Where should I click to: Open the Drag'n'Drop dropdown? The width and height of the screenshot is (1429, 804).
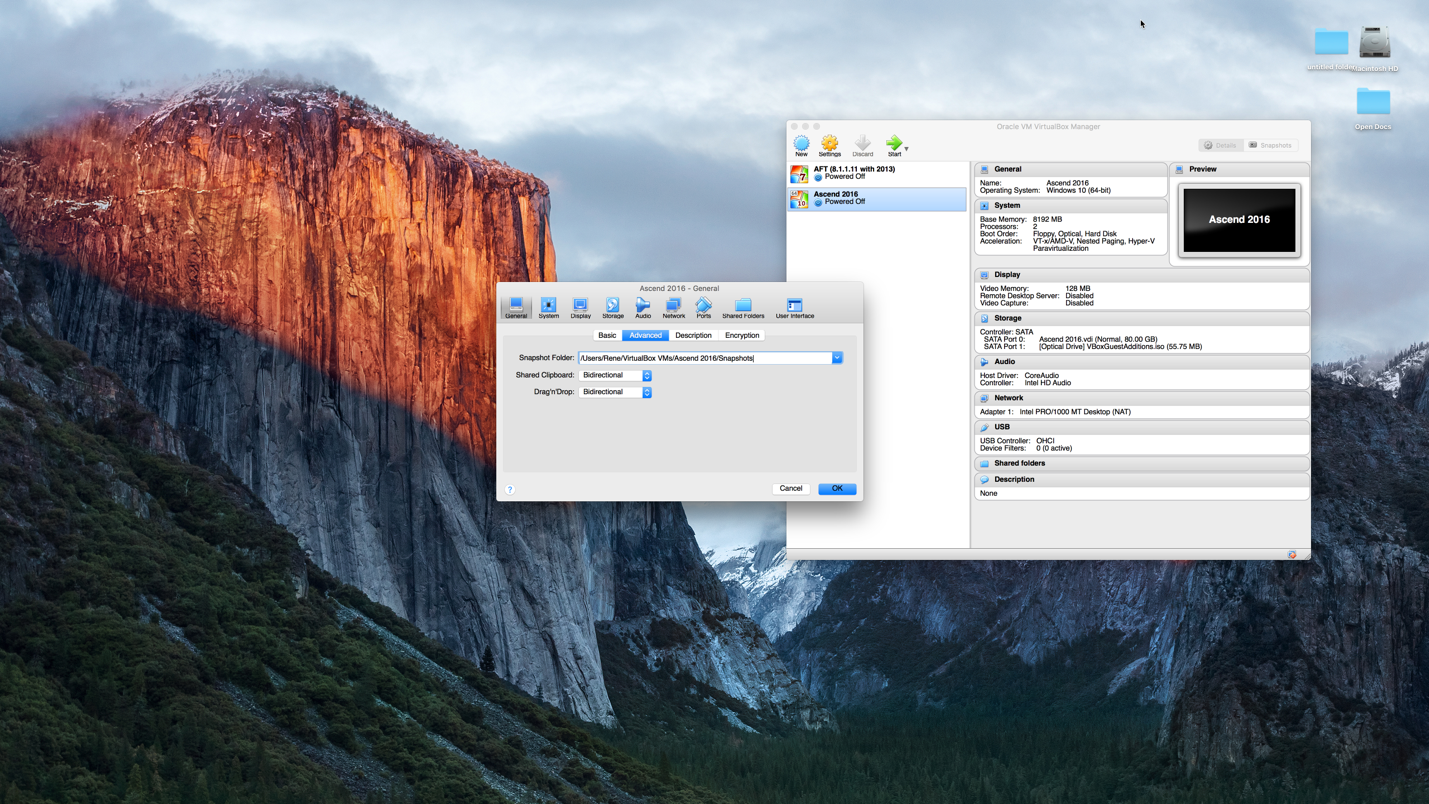click(x=616, y=392)
